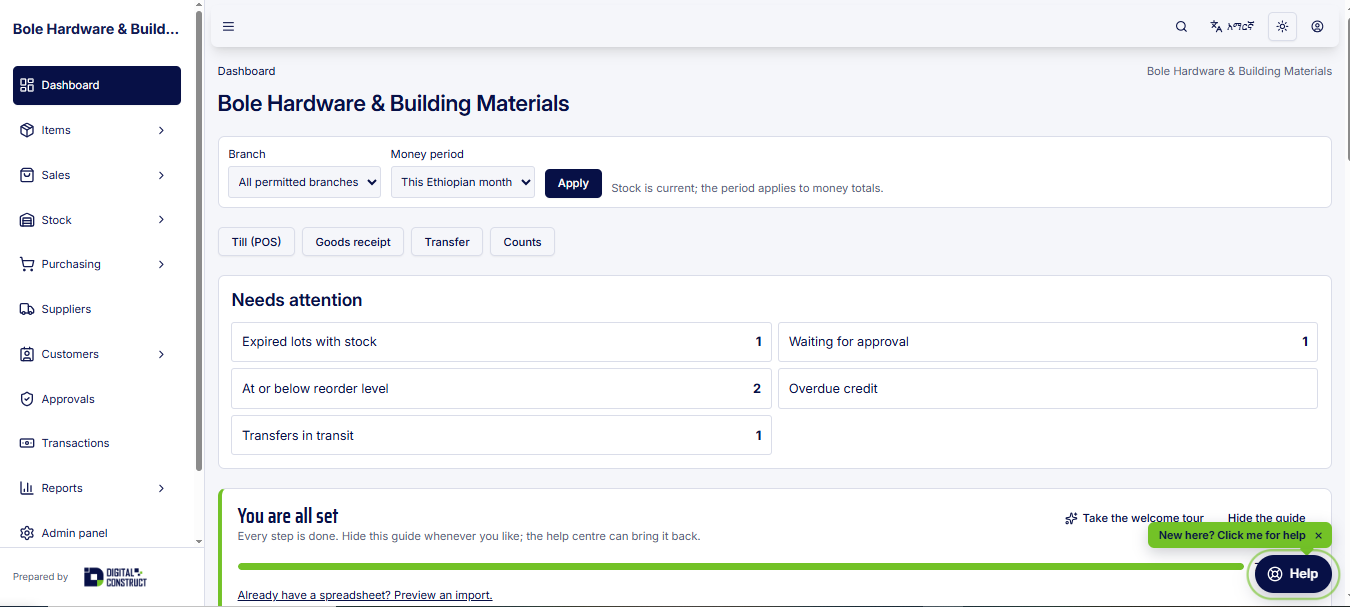The image size is (1350, 607).
Task: Open Waiting for approval row
Action: pyautogui.click(x=1048, y=342)
